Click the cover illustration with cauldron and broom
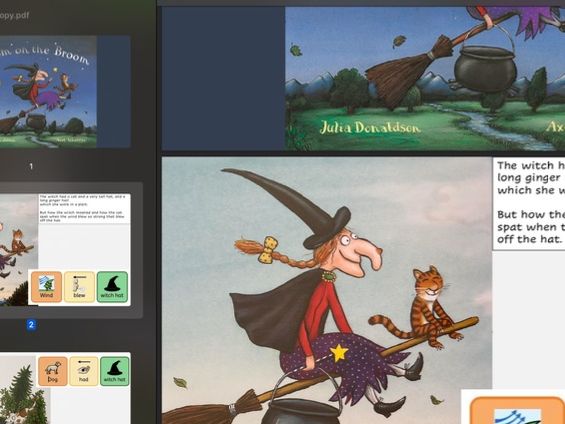This screenshot has height=424, width=565. coord(425,78)
